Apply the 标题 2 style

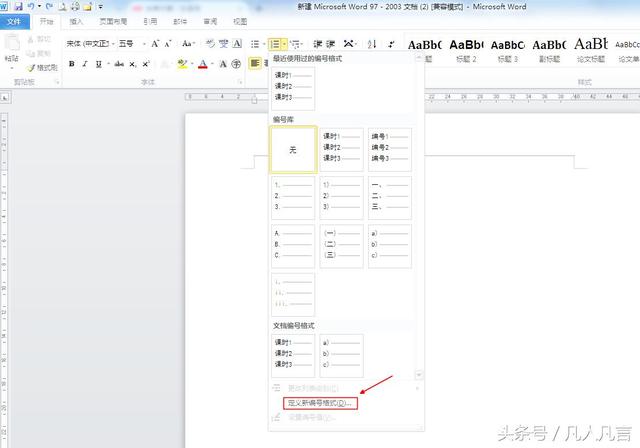click(x=466, y=51)
